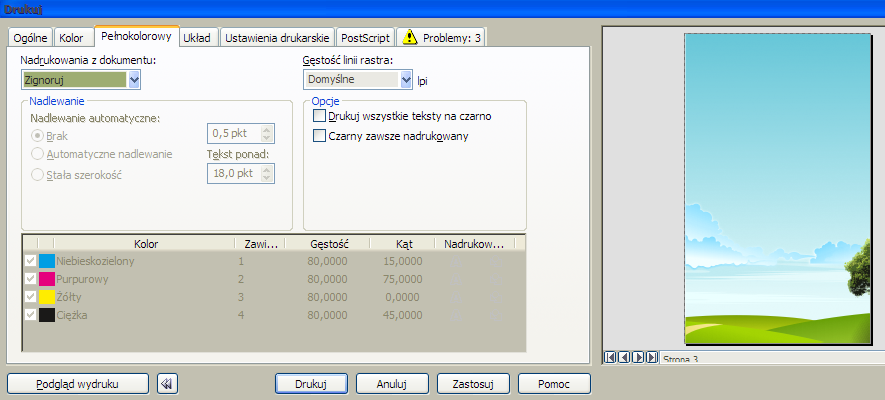885x400 pixels.
Task: Expand 'Gęstość linii rastra' dropdown
Action: 406,79
